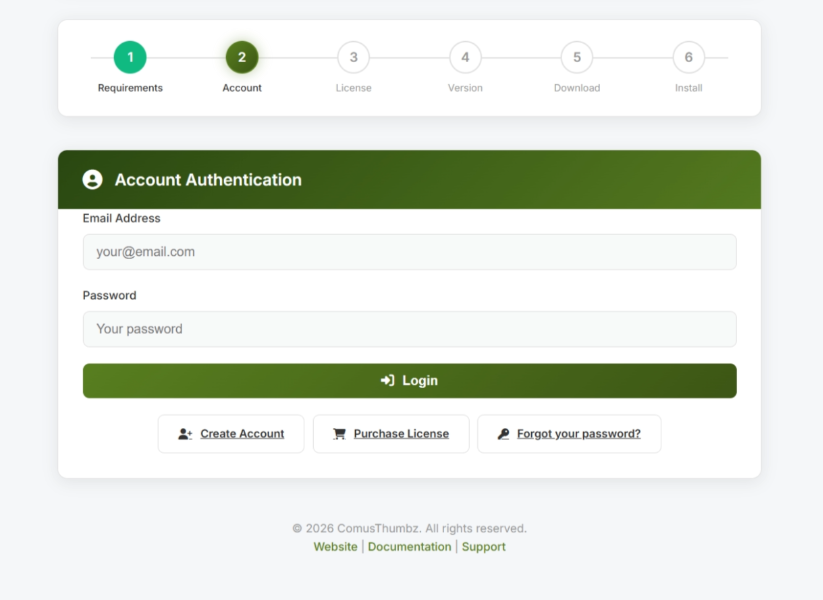Visit the Website footer link
The image size is (823, 600).
pos(335,547)
